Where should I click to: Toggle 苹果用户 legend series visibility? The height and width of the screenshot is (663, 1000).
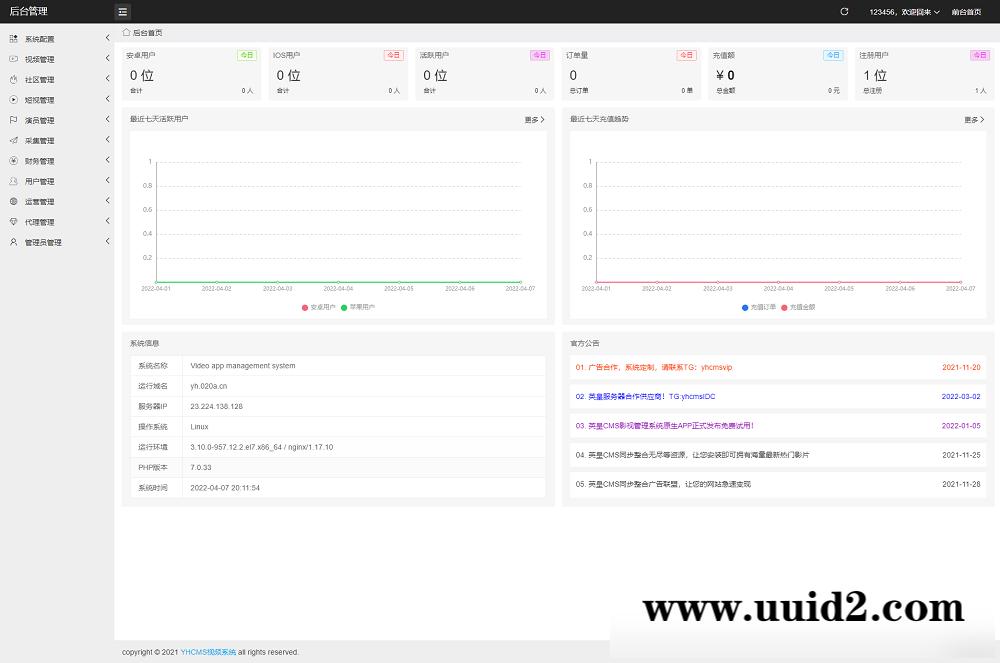(357, 307)
